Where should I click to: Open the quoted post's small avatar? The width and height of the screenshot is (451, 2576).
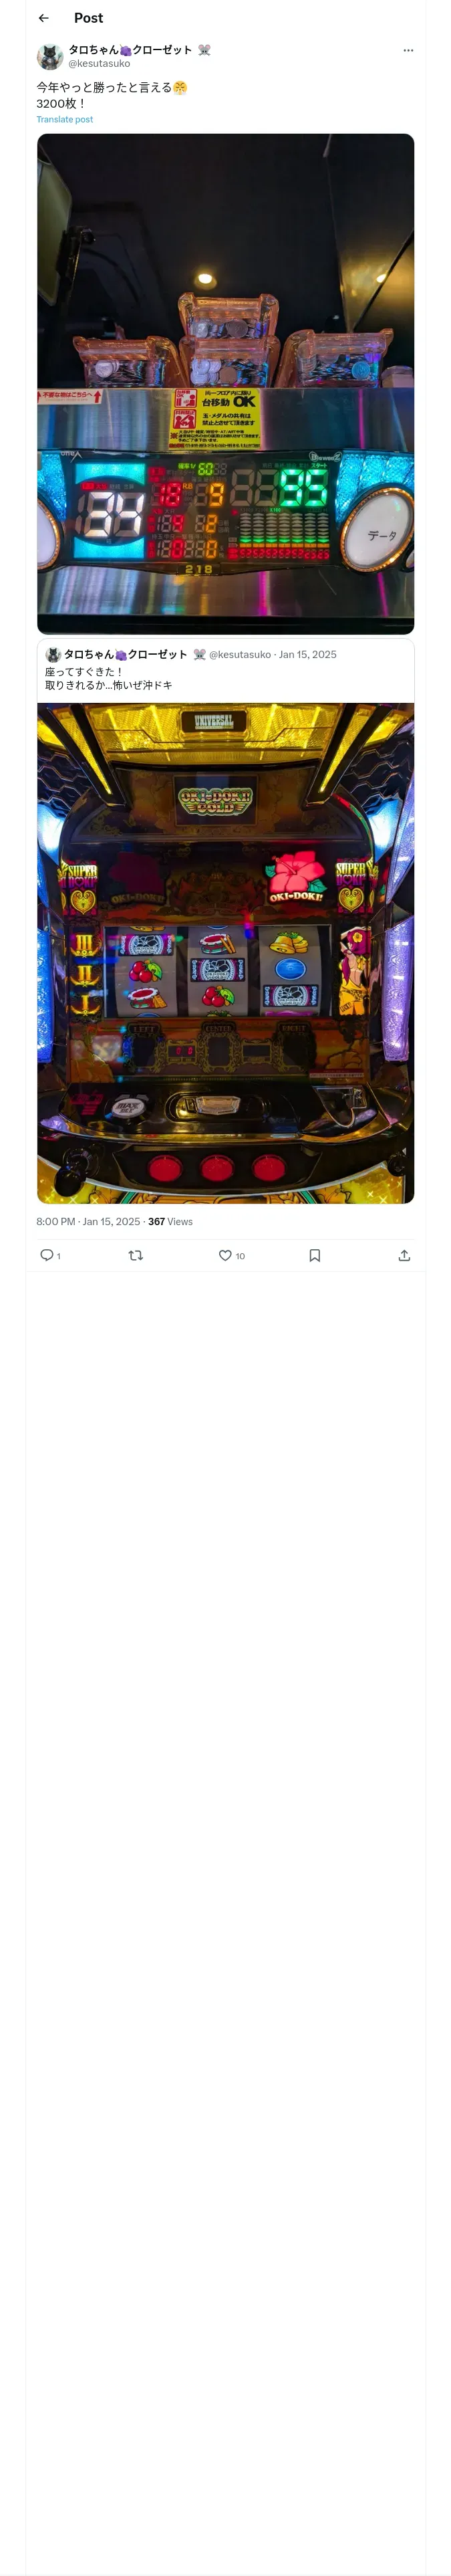pyautogui.click(x=53, y=655)
